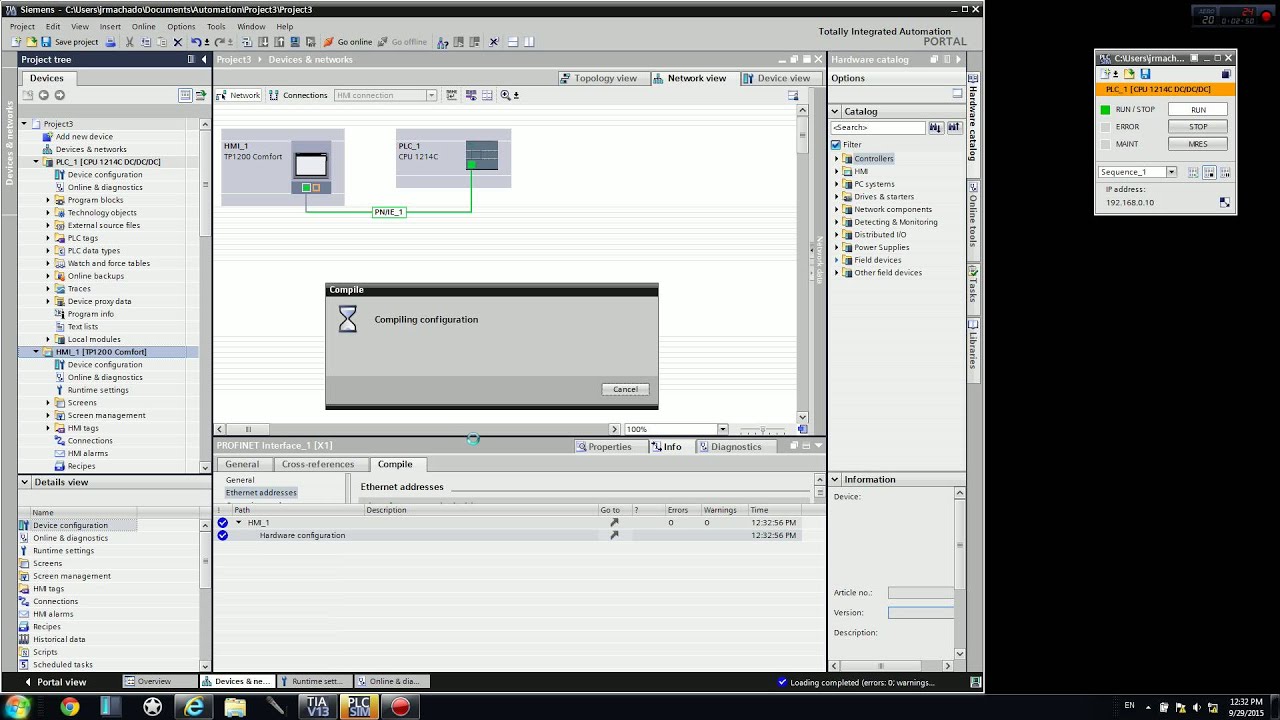Click Portal view at bottom left
This screenshot has height=720, width=1280.
click(x=55, y=682)
